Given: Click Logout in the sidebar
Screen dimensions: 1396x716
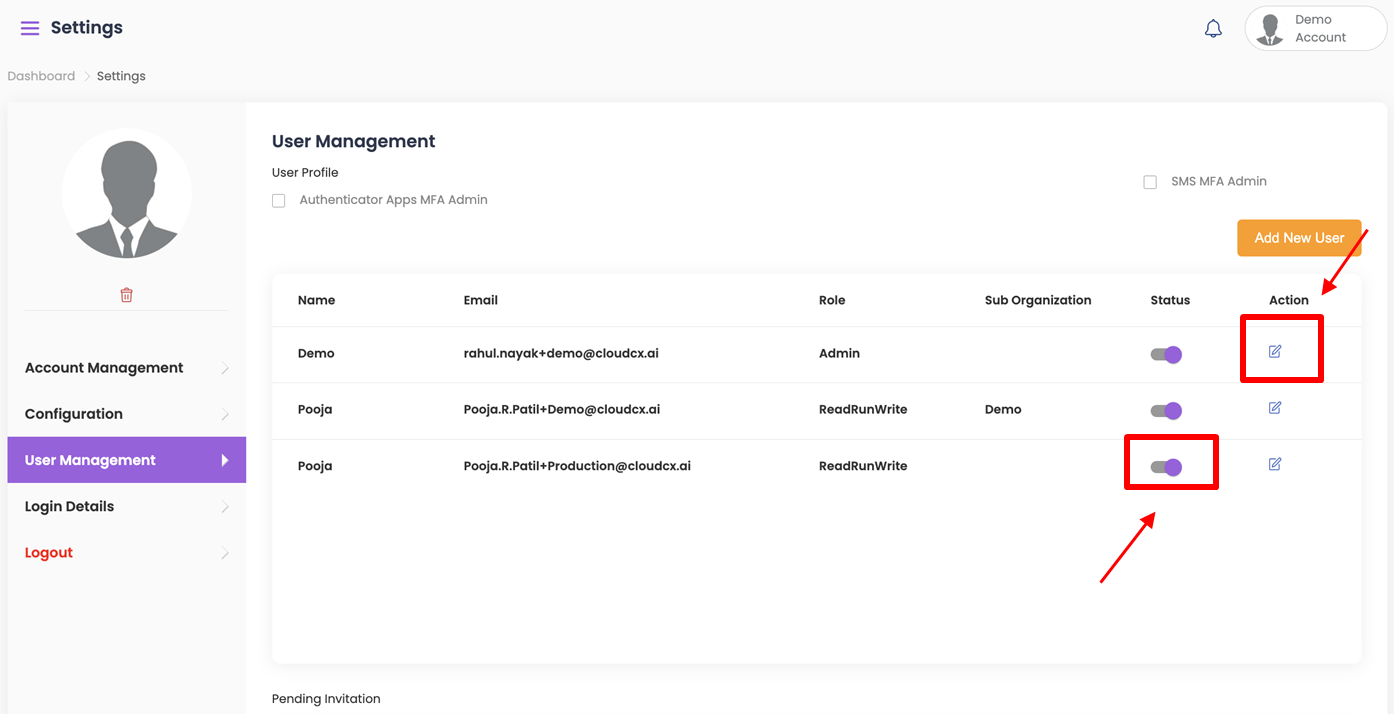Looking at the screenshot, I should [x=49, y=553].
